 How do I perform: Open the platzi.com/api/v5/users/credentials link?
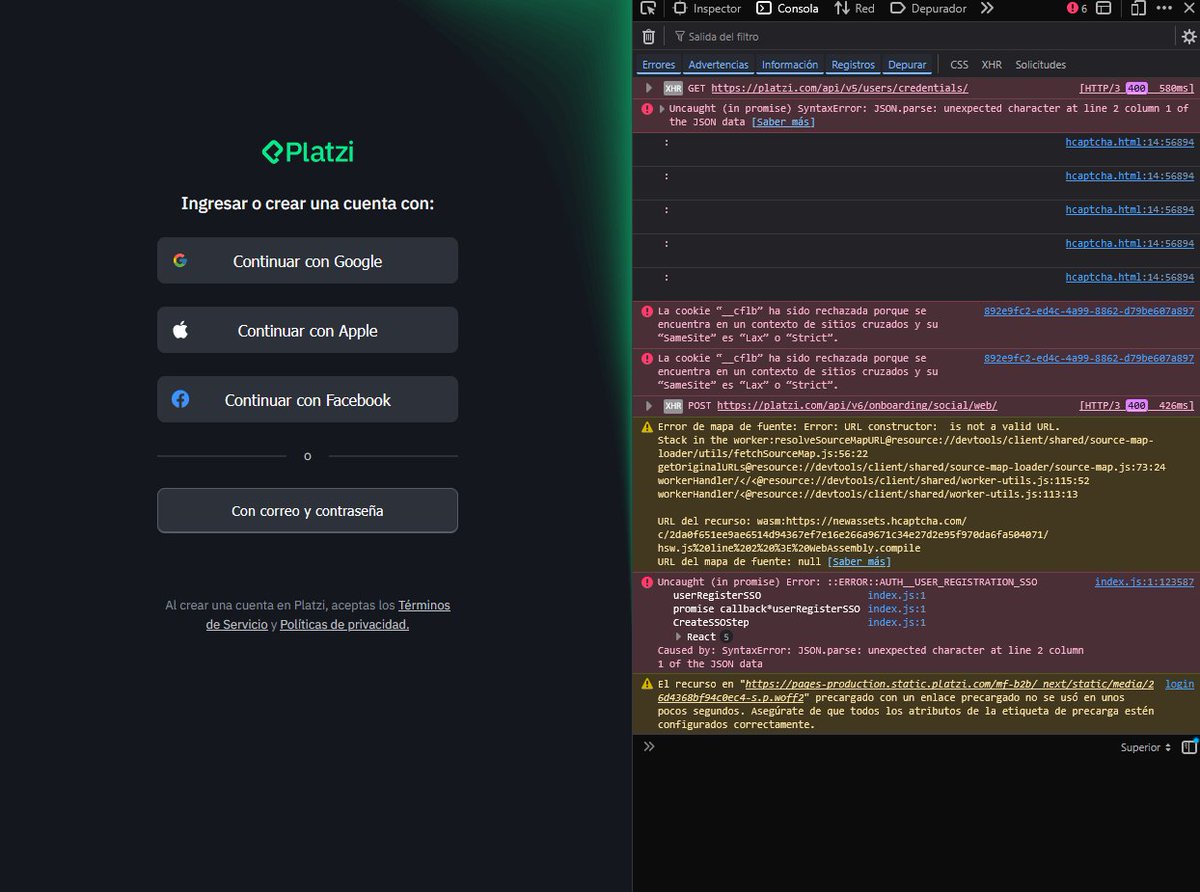(839, 88)
